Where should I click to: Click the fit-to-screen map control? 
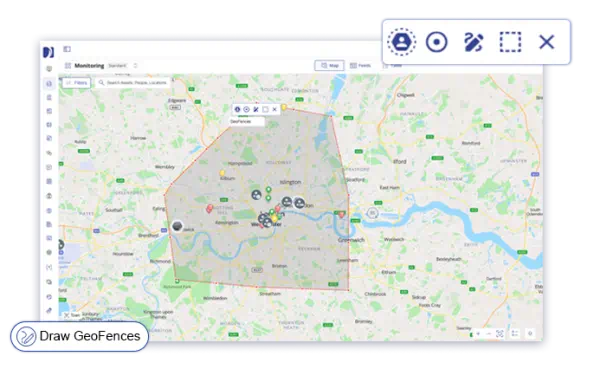click(500, 334)
